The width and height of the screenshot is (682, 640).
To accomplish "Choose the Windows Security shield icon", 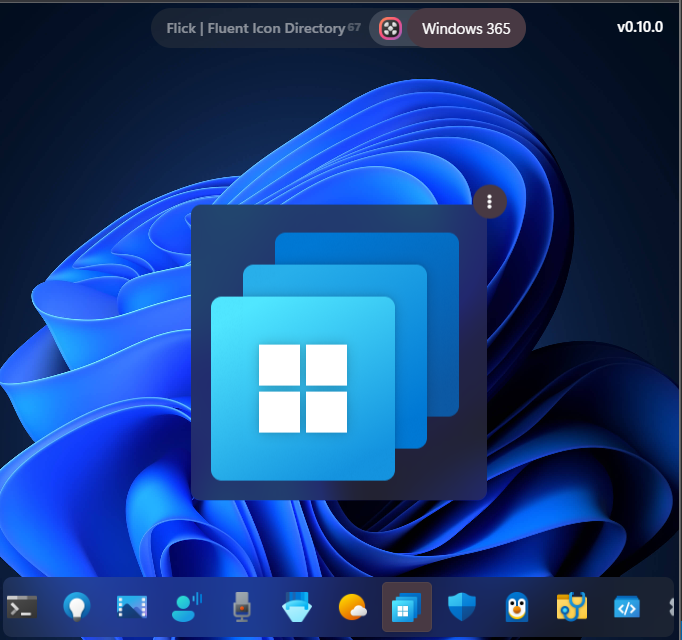I will click(462, 607).
